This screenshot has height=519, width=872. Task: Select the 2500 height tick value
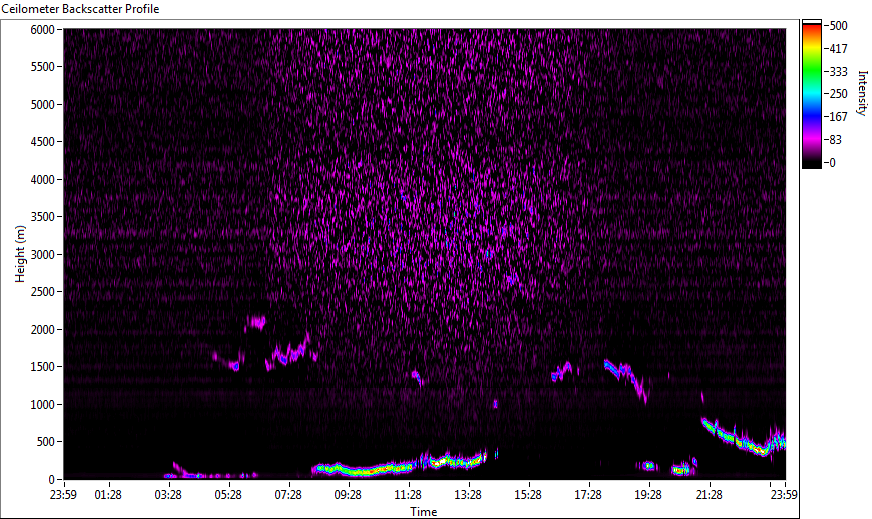pos(42,292)
